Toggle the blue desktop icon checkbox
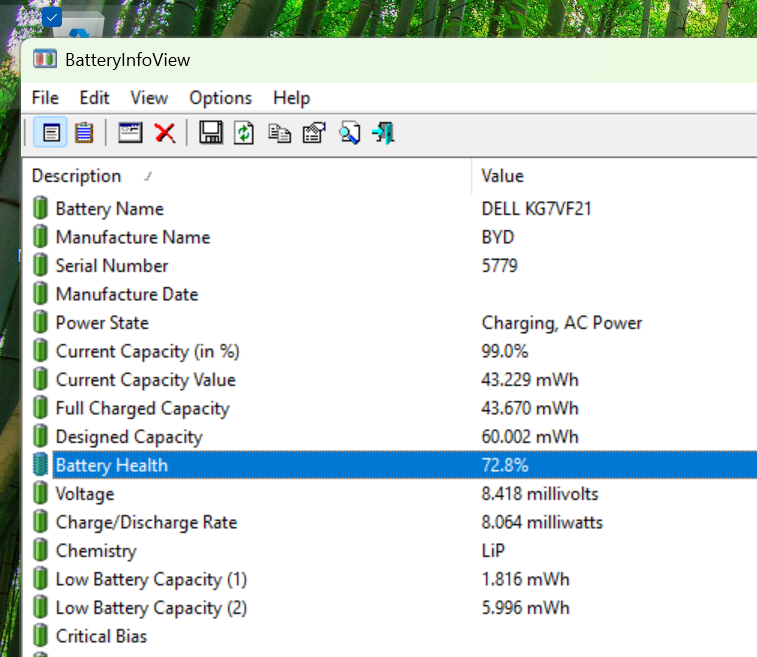 tap(52, 17)
